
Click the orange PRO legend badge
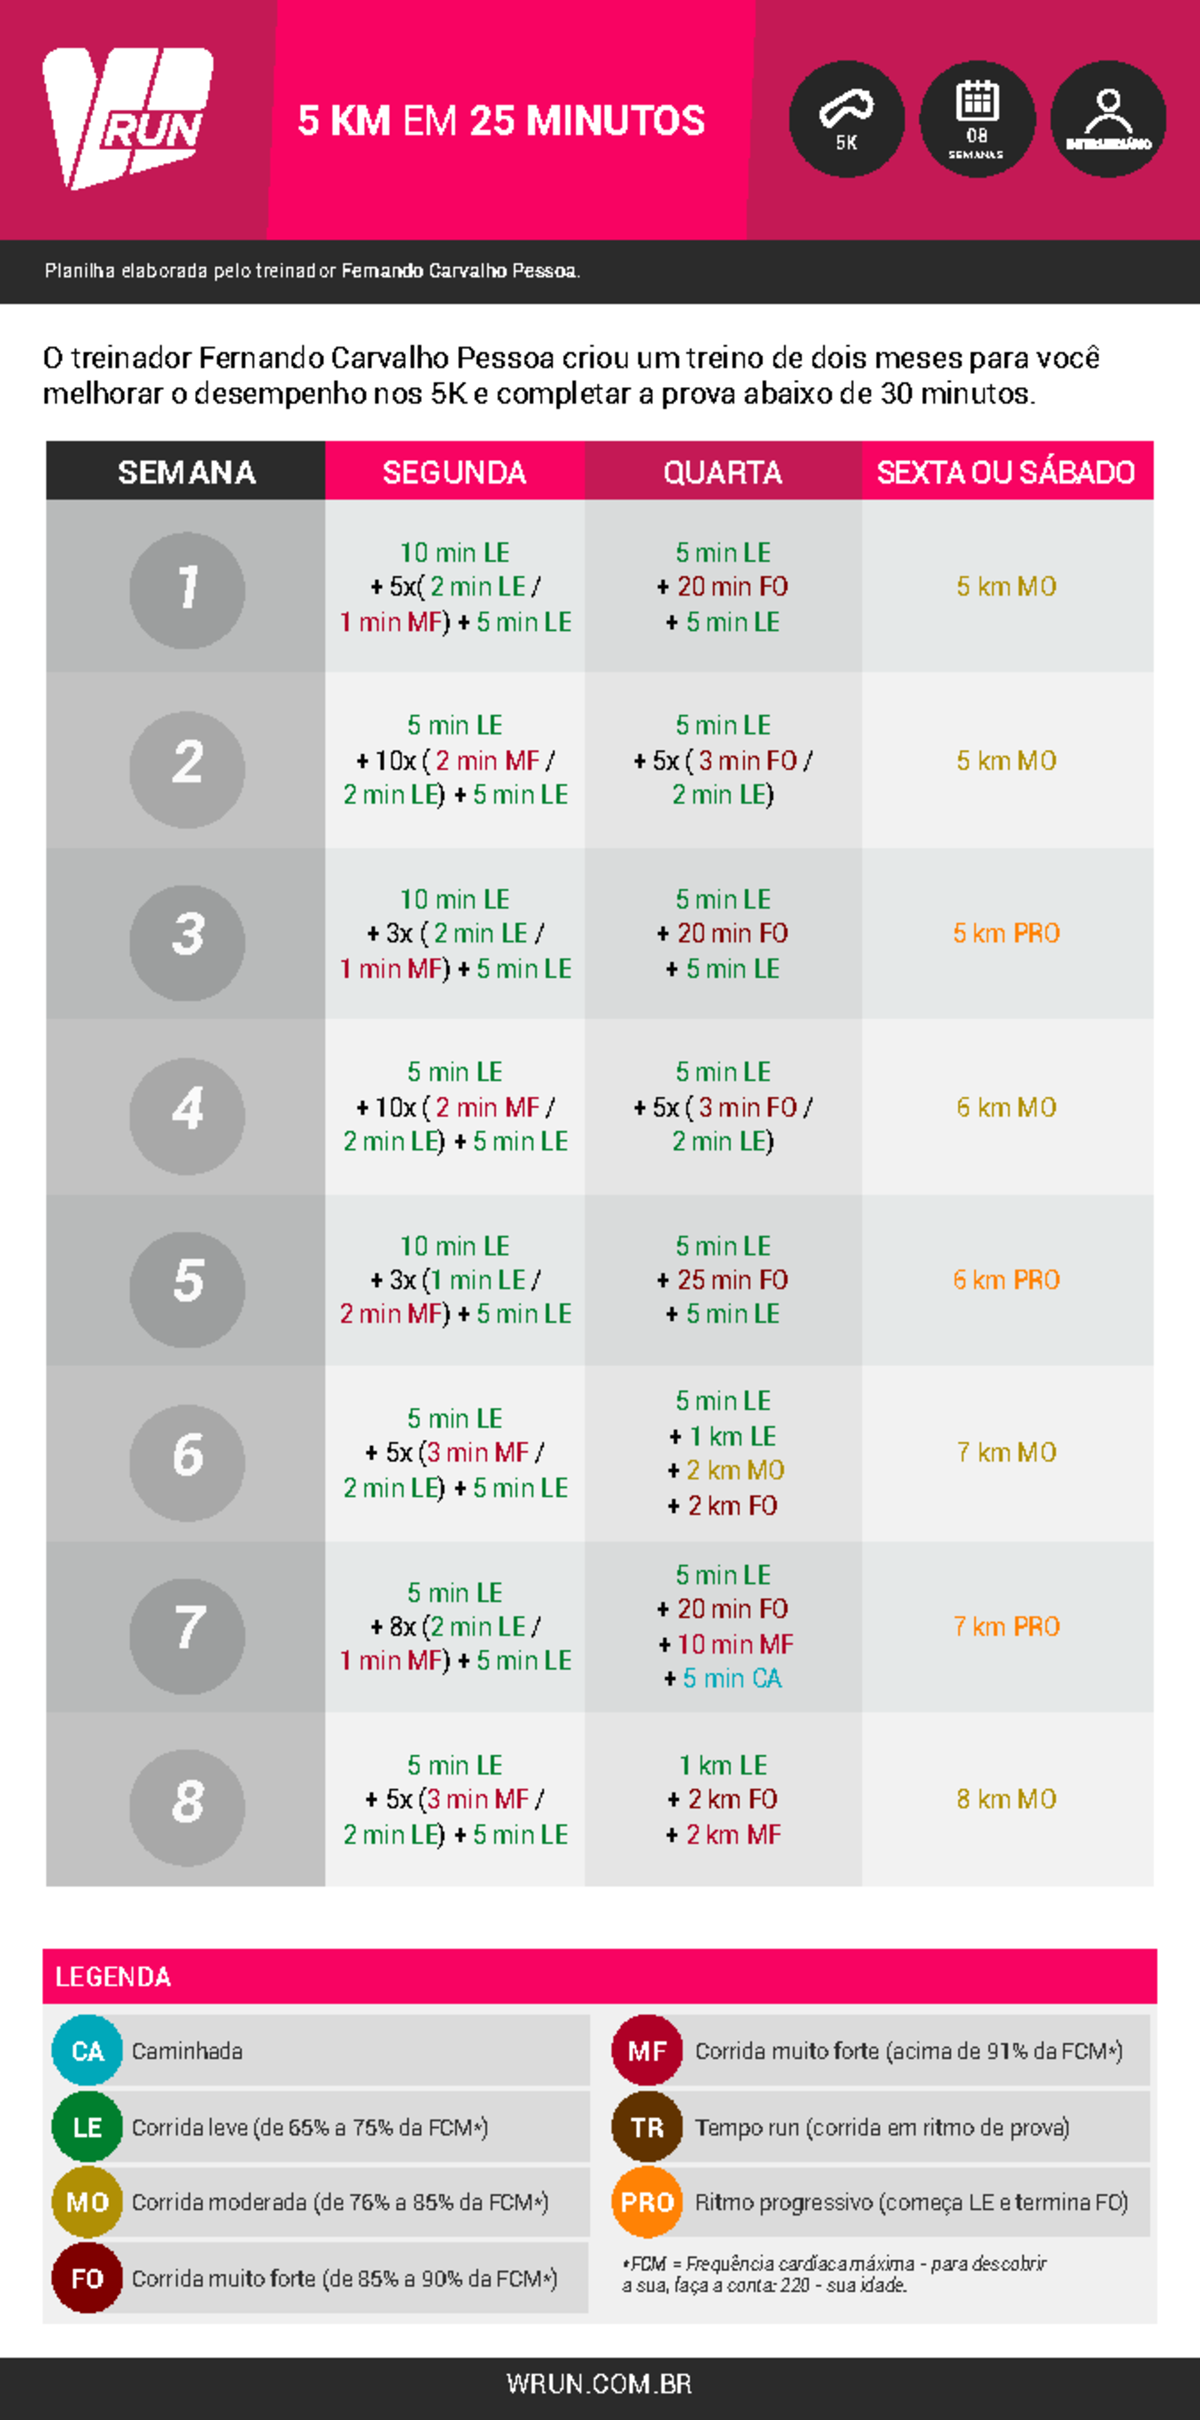click(647, 2202)
